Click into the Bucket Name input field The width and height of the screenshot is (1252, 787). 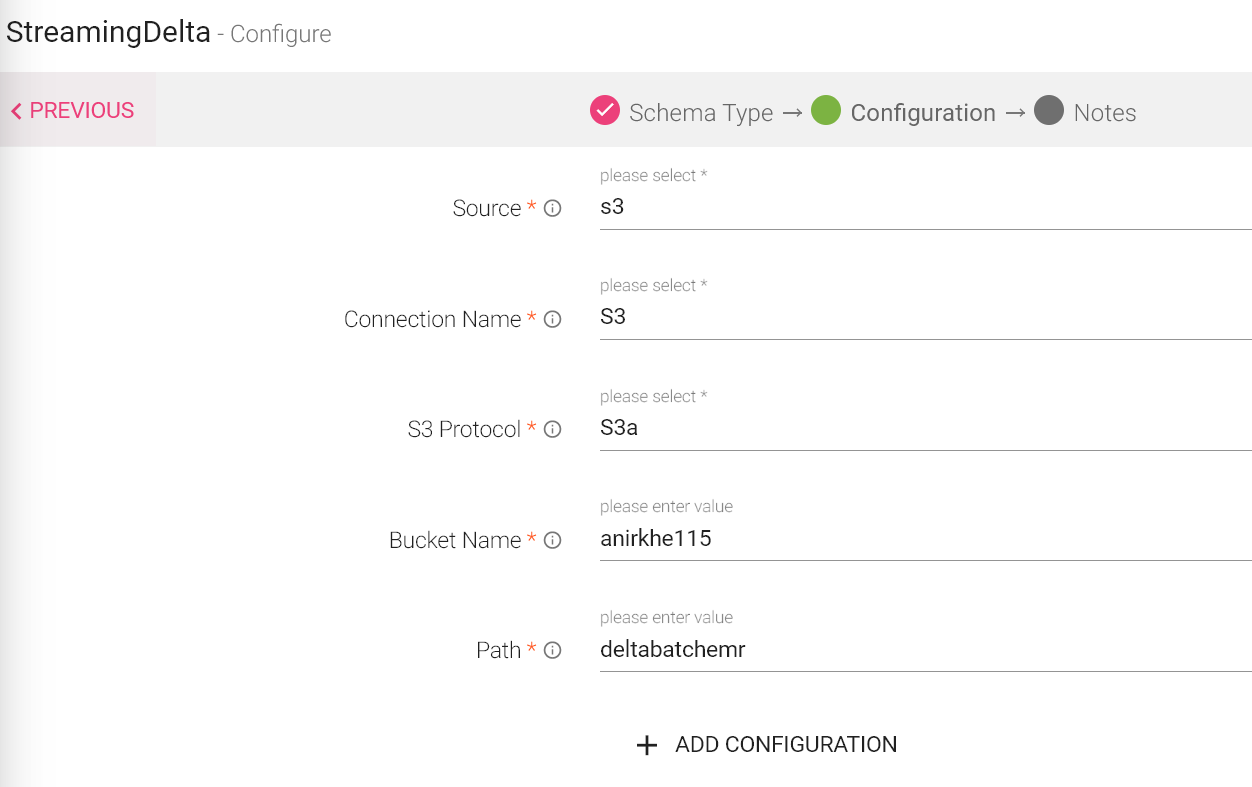[924, 539]
